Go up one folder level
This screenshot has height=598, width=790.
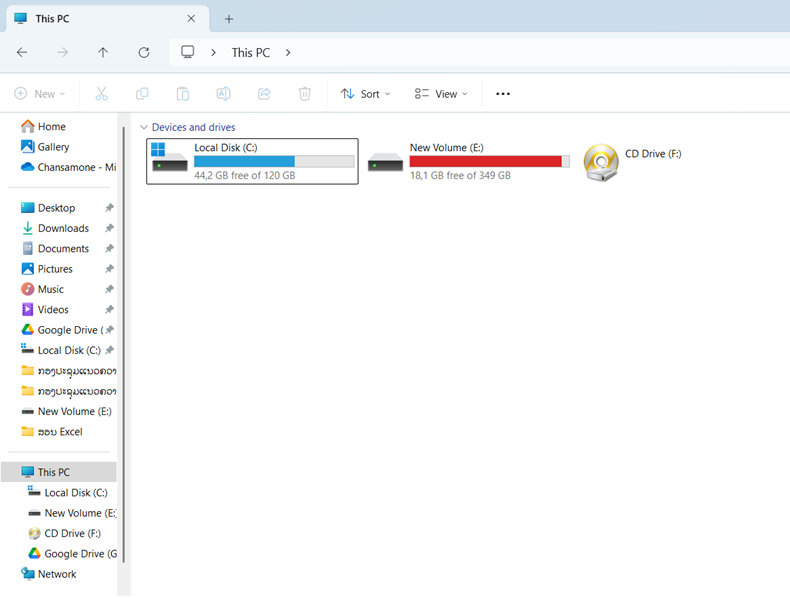pos(103,52)
